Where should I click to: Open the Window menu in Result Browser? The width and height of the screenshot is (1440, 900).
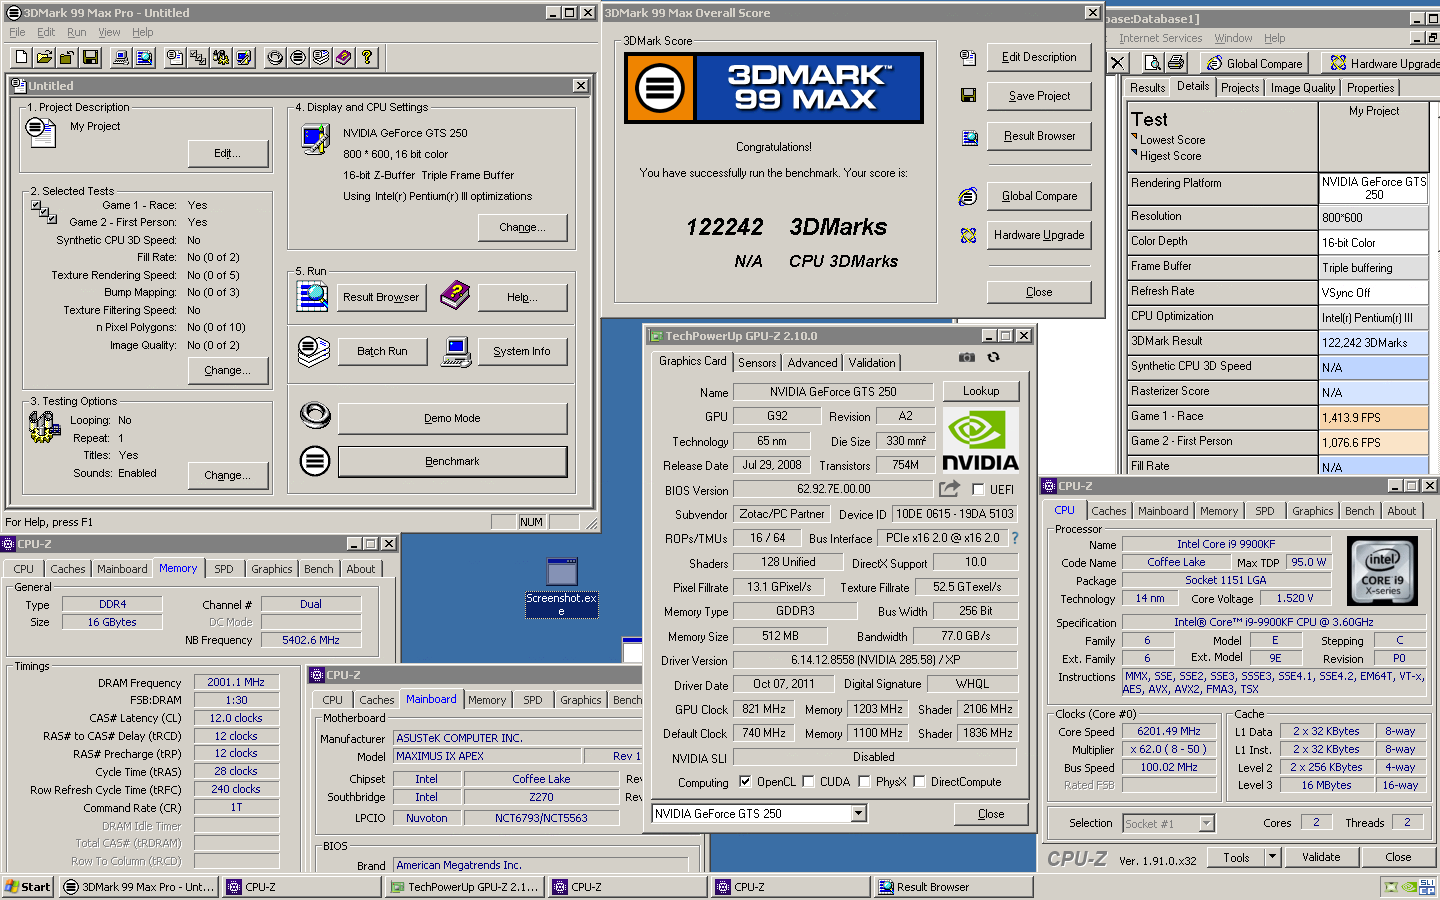coord(1233,38)
